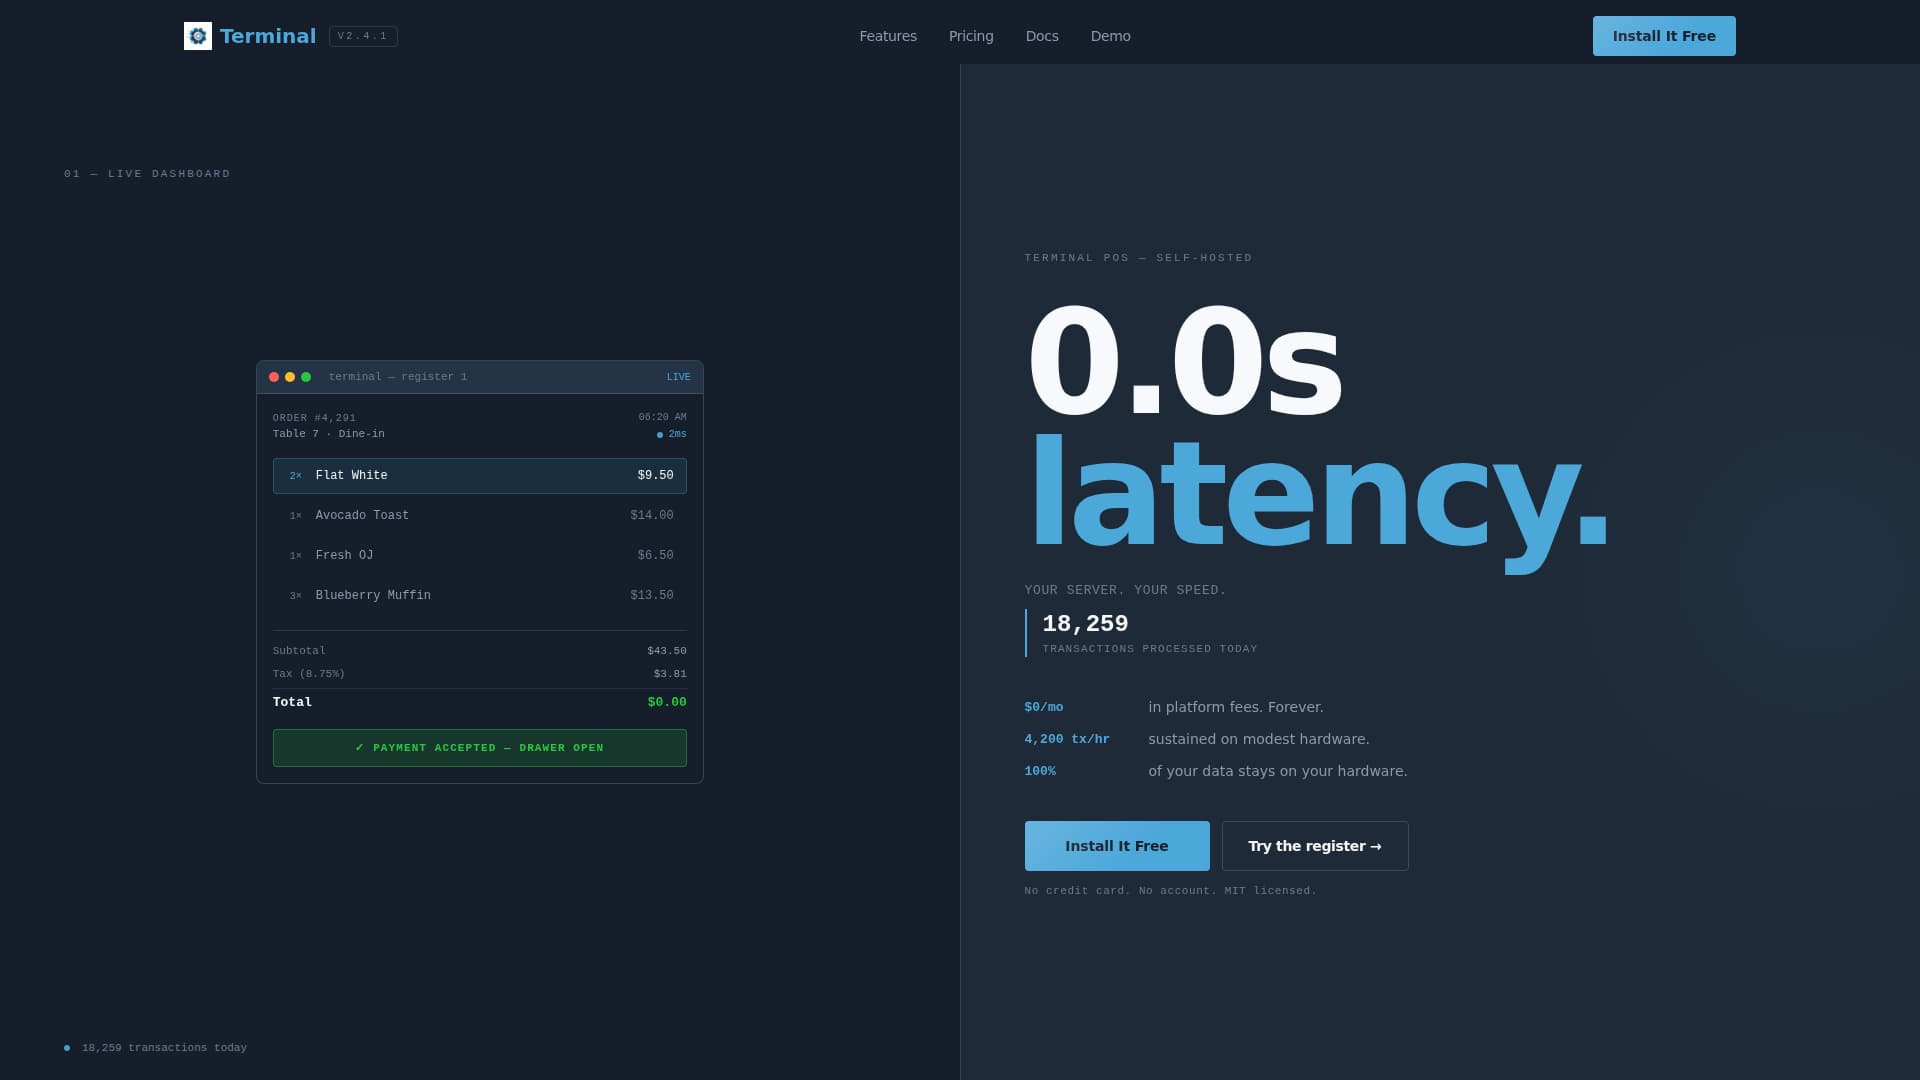1920x1080 pixels.
Task: Click the $13.50 price value
Action: 652,596
